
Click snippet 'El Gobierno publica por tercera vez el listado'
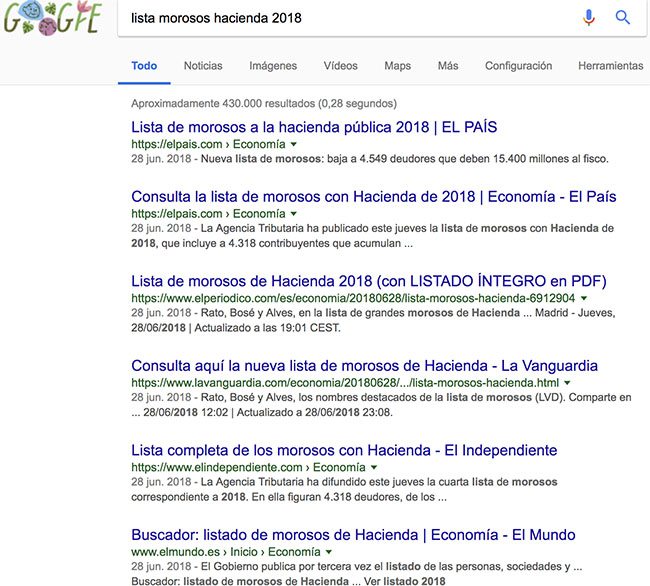pyautogui.click(x=357, y=574)
